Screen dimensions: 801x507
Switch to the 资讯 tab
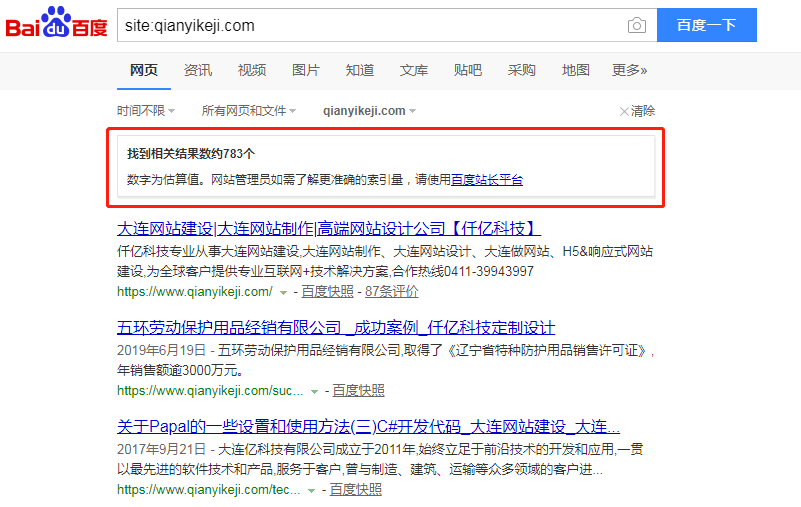point(198,70)
